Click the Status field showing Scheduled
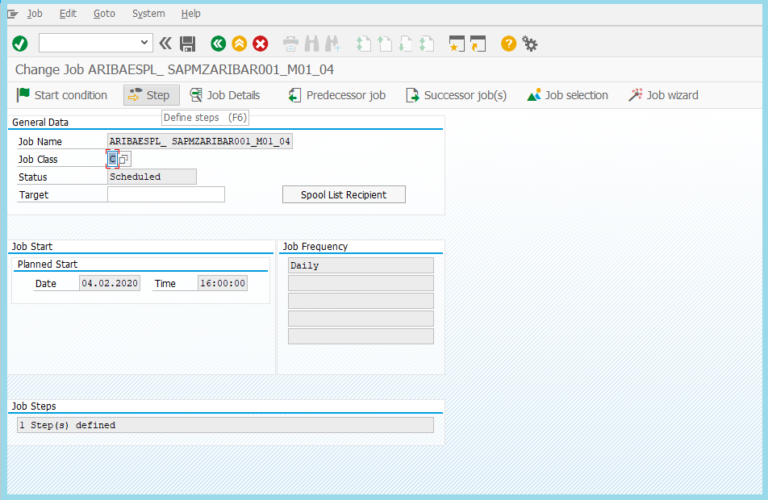The height and width of the screenshot is (500, 768). coord(152,177)
